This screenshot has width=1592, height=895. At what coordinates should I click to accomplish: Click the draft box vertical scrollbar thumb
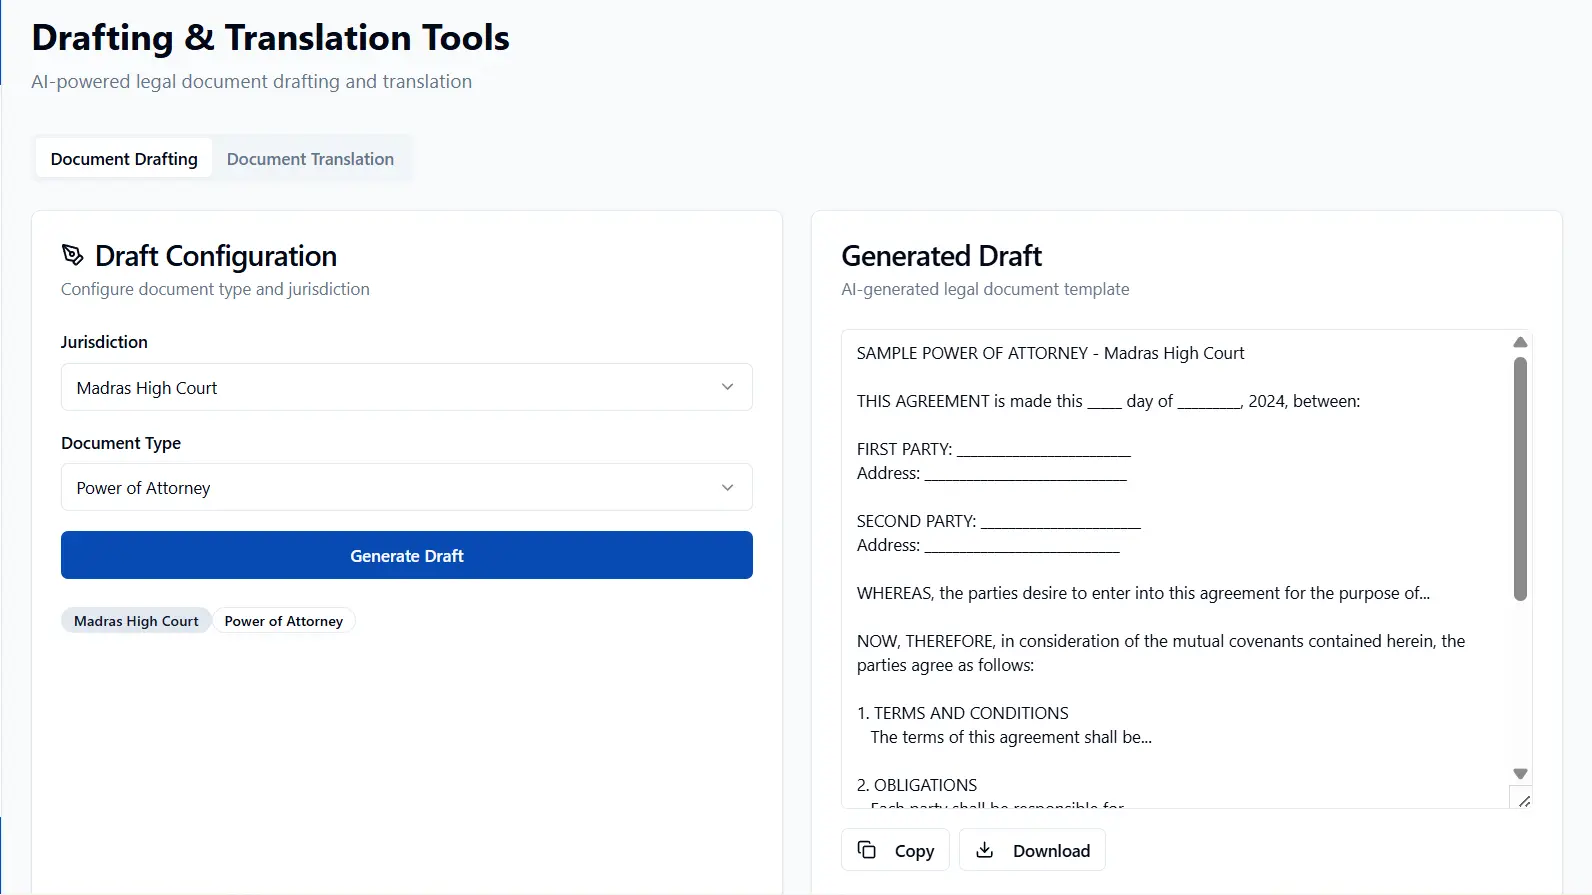(1520, 480)
